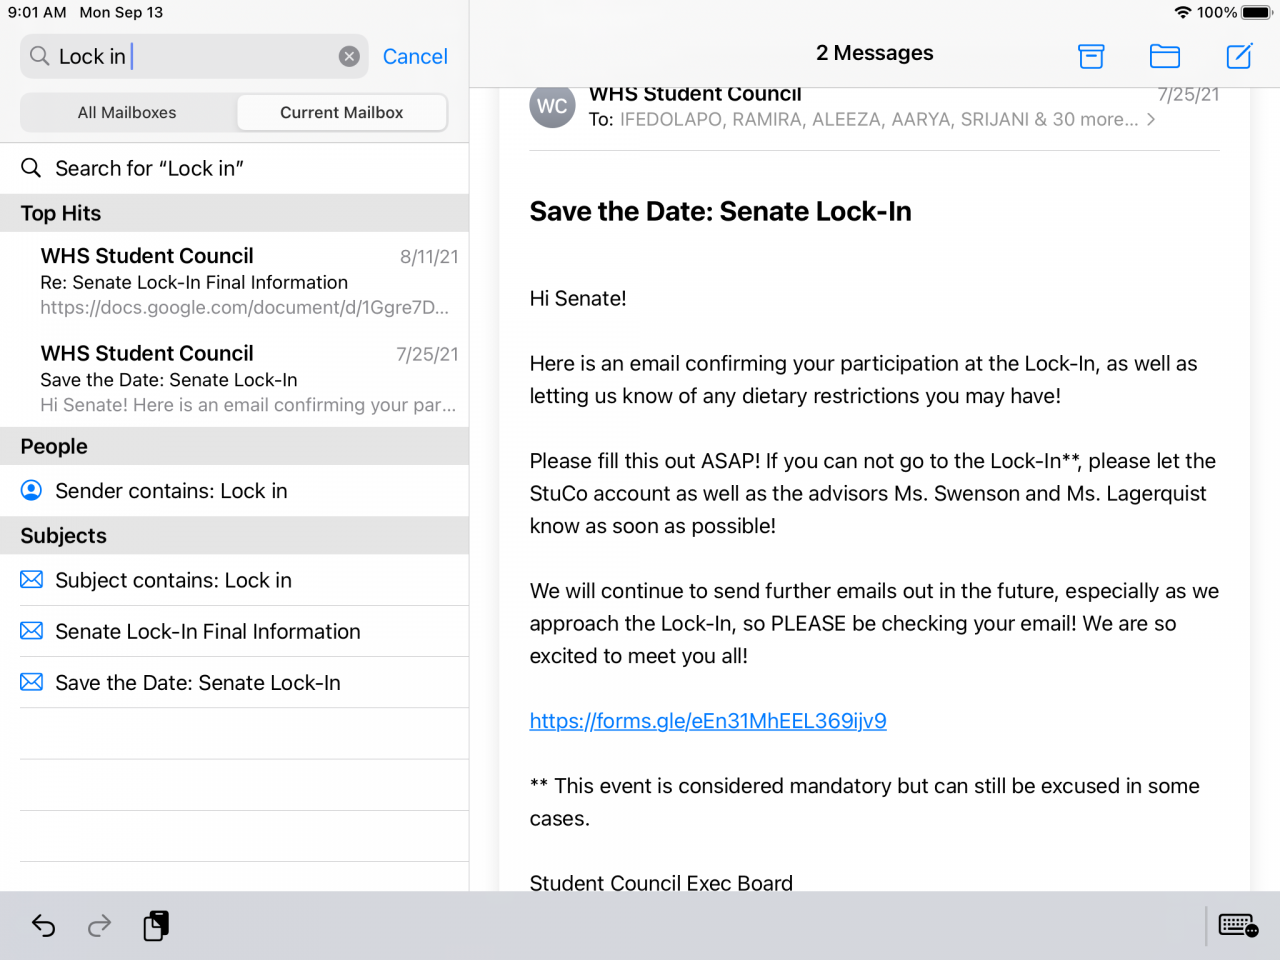Move message to a folder

click(1165, 56)
